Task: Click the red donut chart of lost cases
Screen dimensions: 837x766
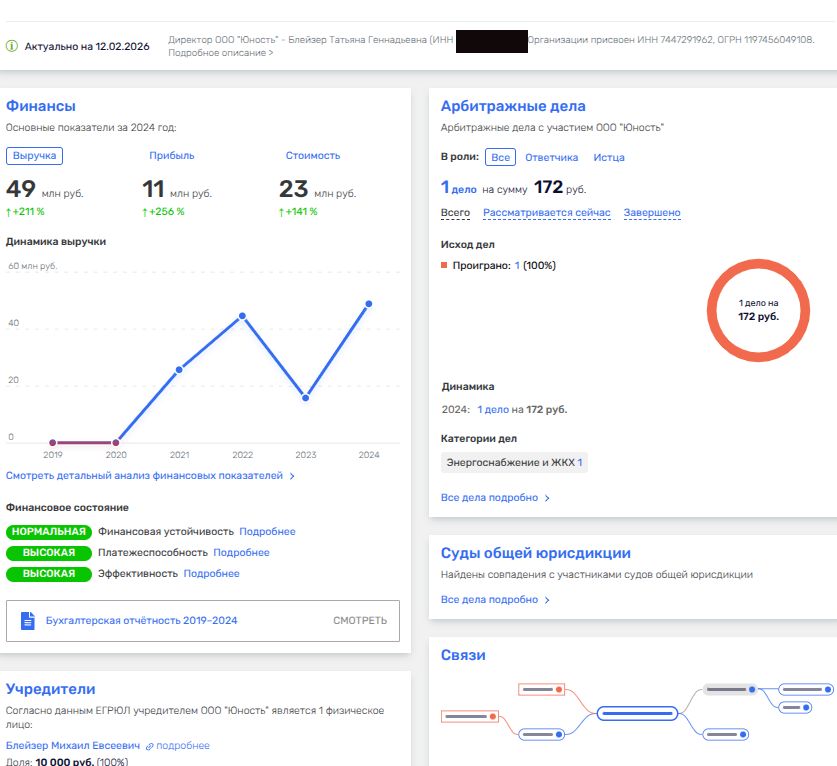Action: tap(758, 309)
